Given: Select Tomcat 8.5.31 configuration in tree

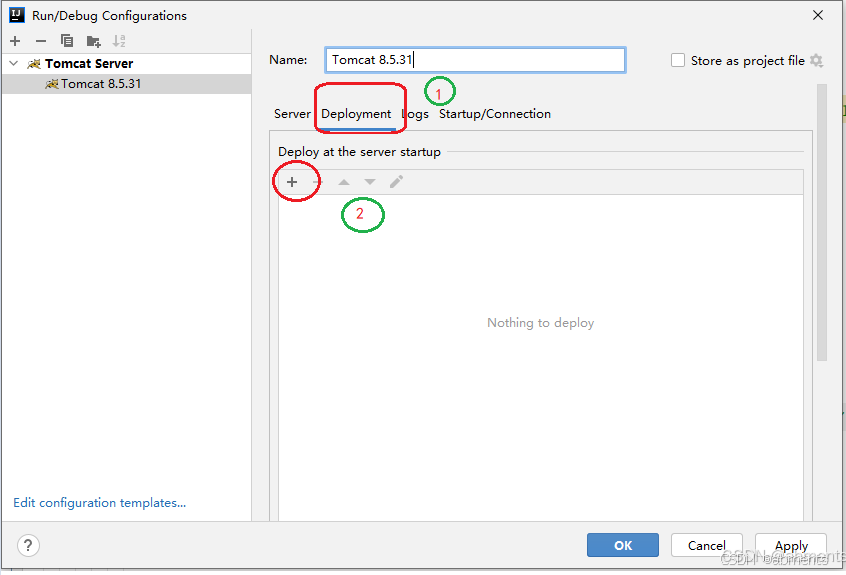Looking at the screenshot, I should click(x=127, y=84).
